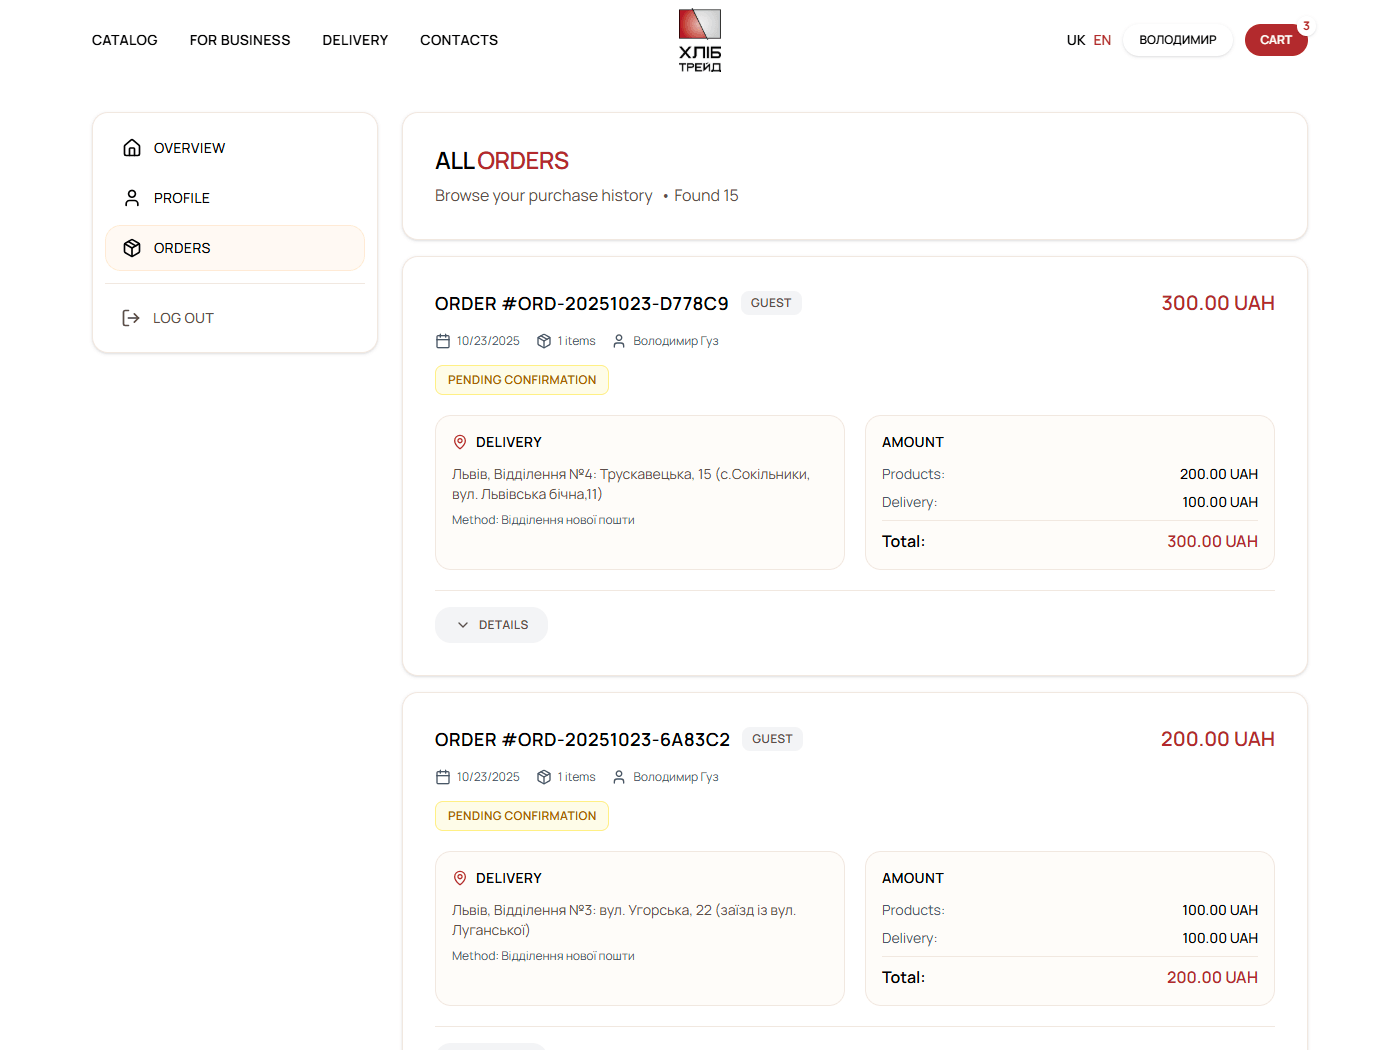Viewport: 1400px width, 1050px height.
Task: Click the package icon beside ORDERS
Action: pos(132,247)
